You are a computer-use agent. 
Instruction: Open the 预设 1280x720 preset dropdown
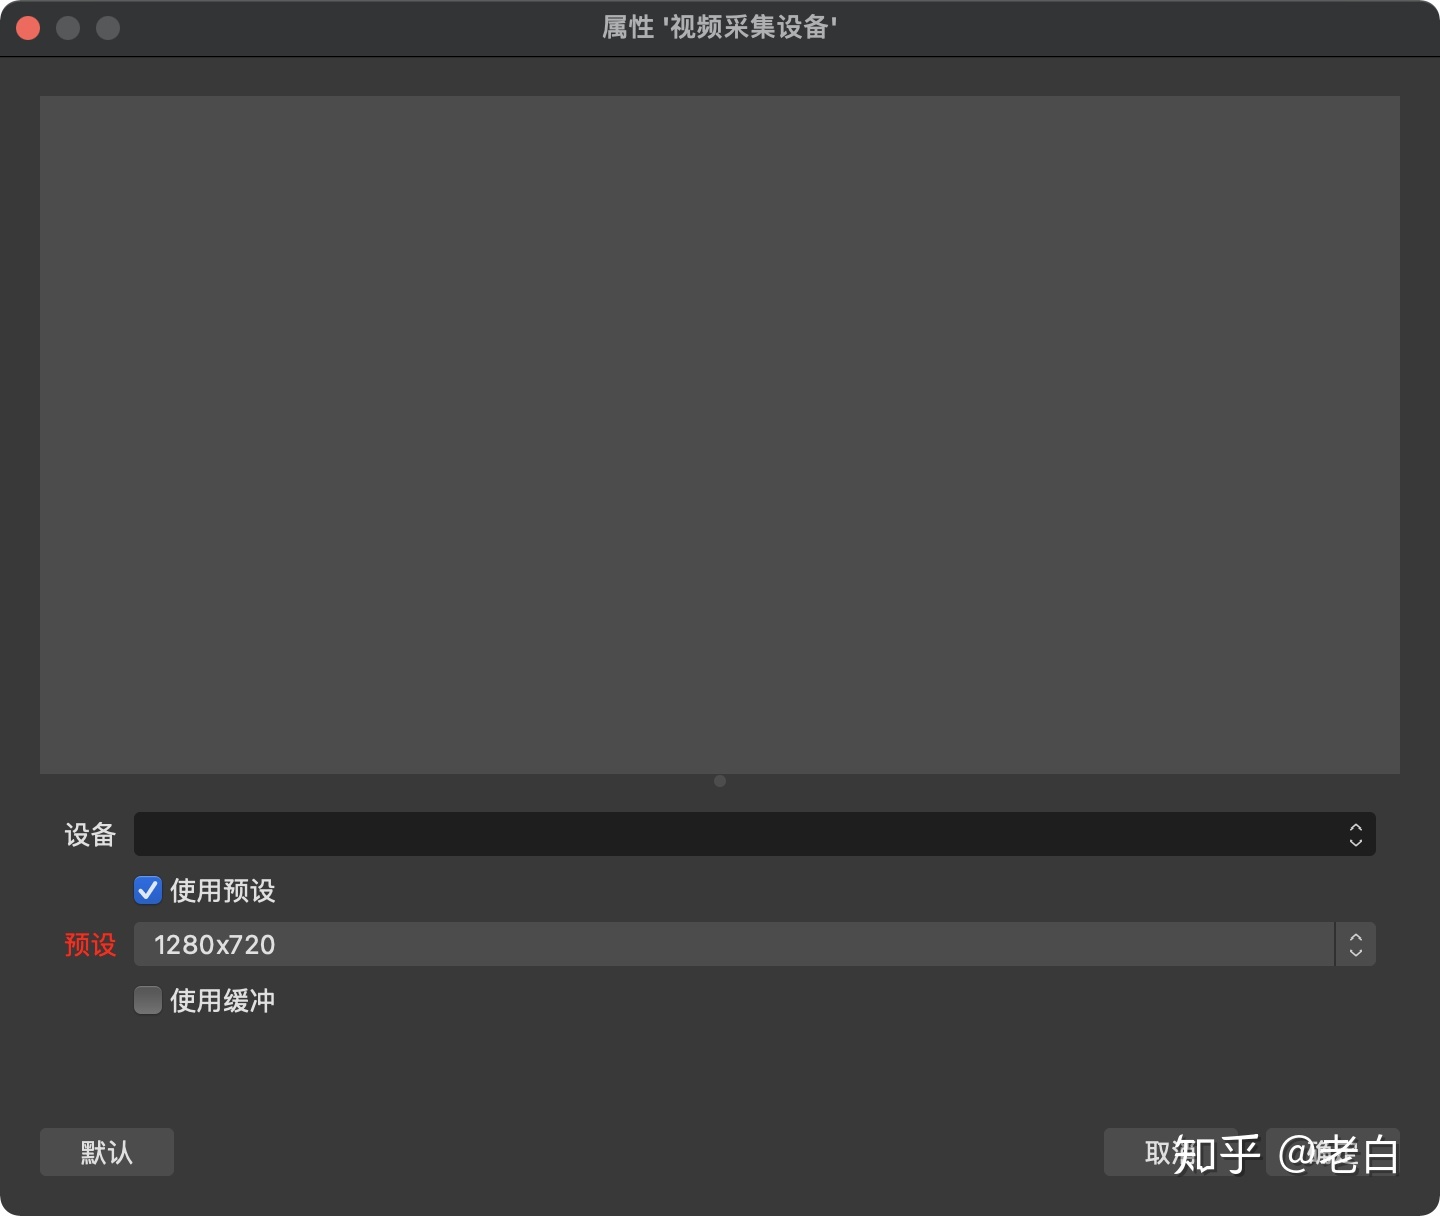tap(754, 944)
